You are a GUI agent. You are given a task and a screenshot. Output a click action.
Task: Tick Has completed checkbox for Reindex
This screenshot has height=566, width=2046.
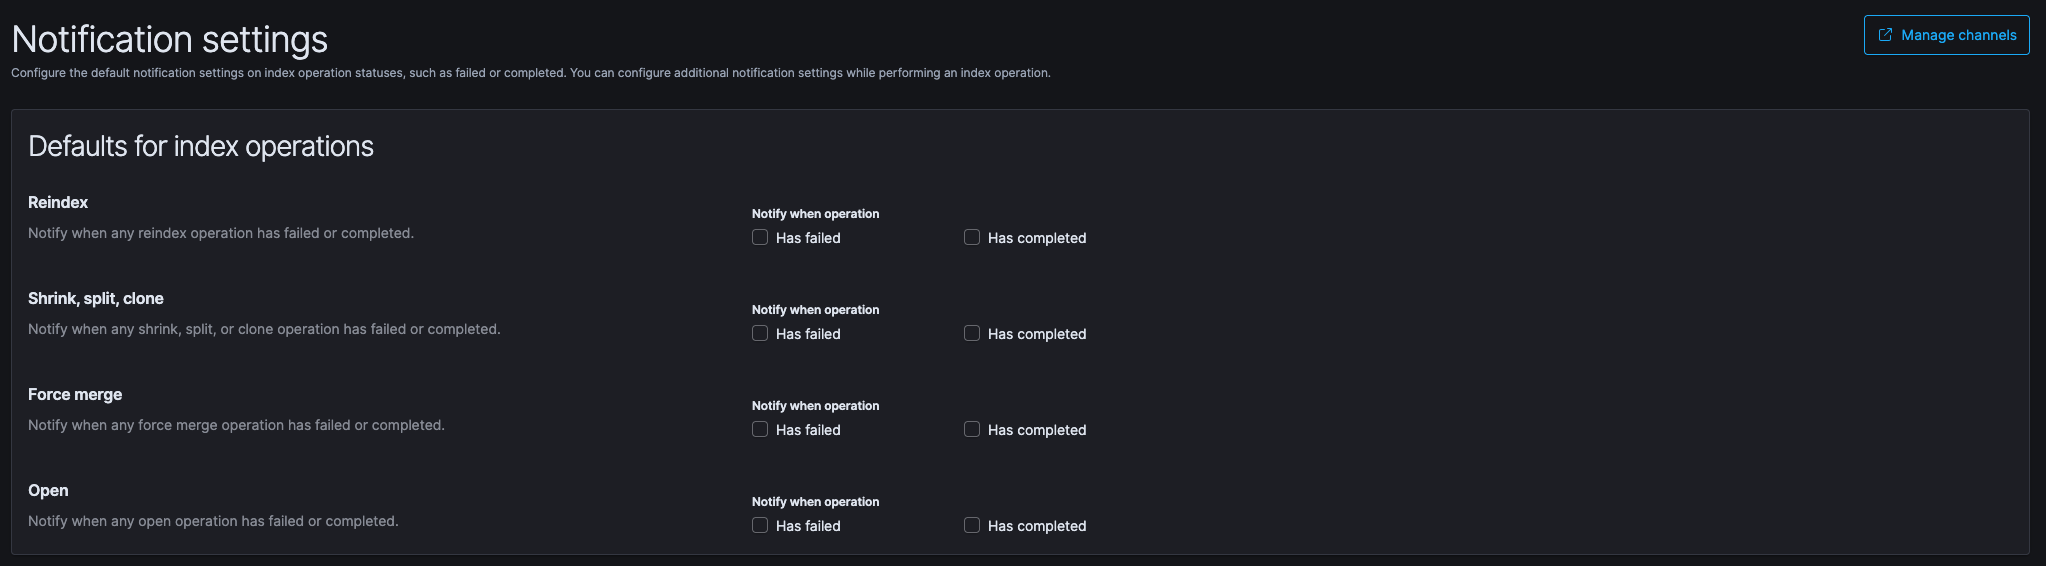point(972,238)
